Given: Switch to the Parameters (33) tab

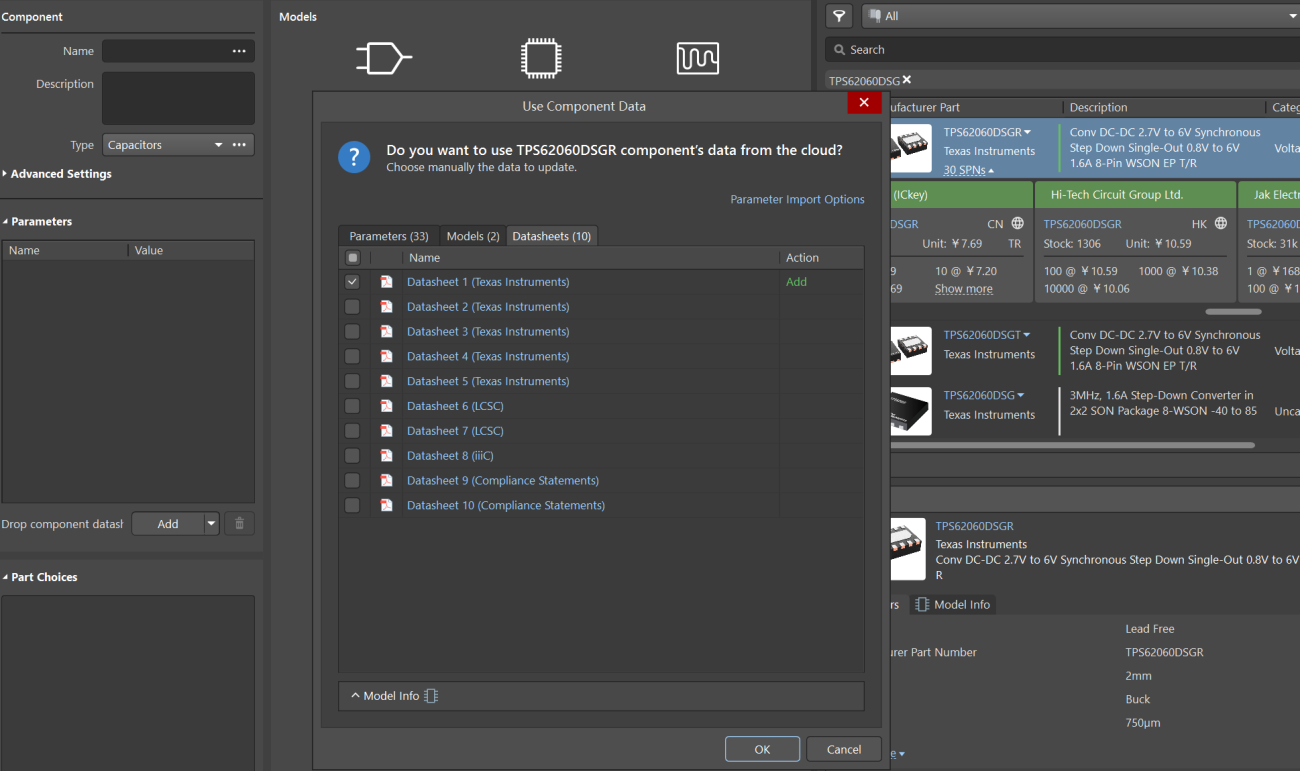Looking at the screenshot, I should (389, 236).
